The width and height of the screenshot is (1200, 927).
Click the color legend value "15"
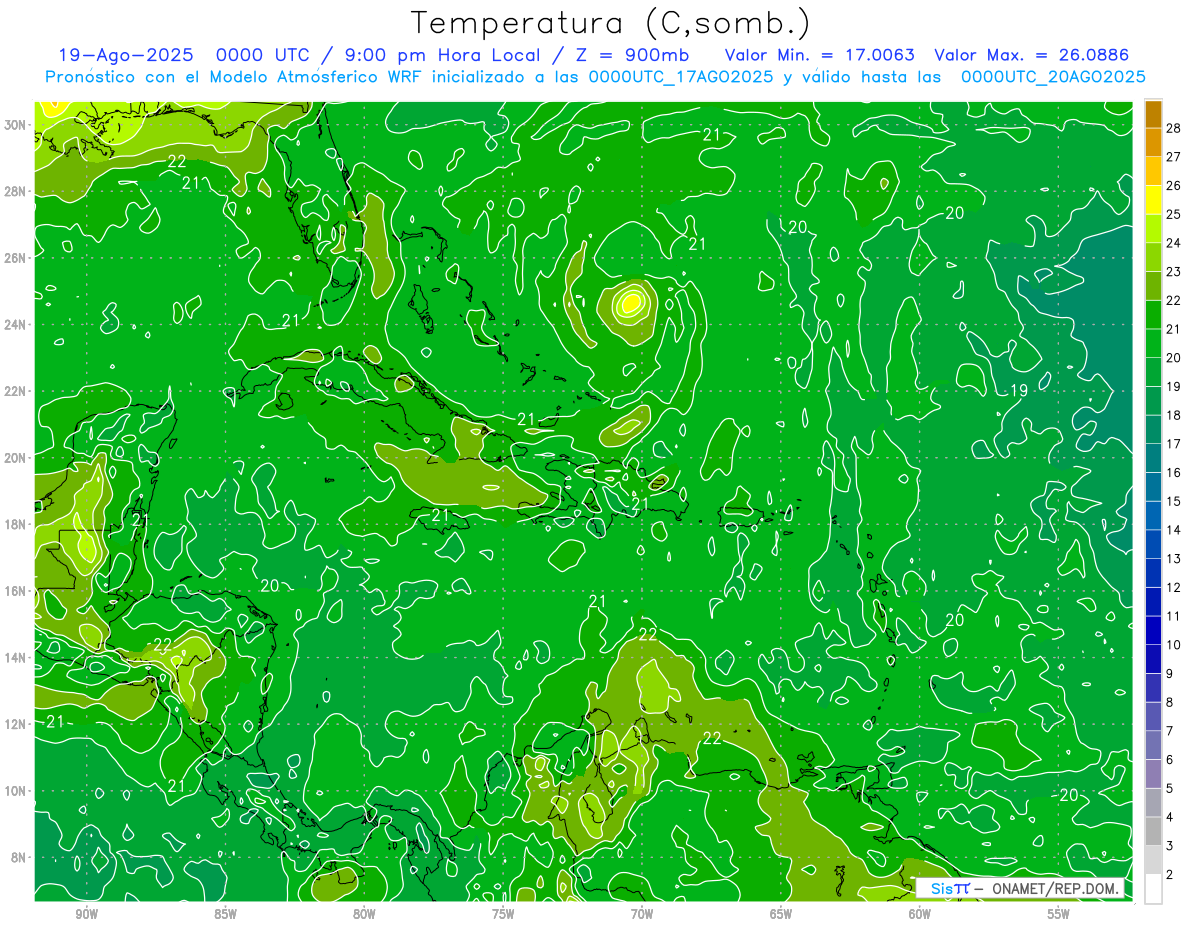pos(1174,502)
